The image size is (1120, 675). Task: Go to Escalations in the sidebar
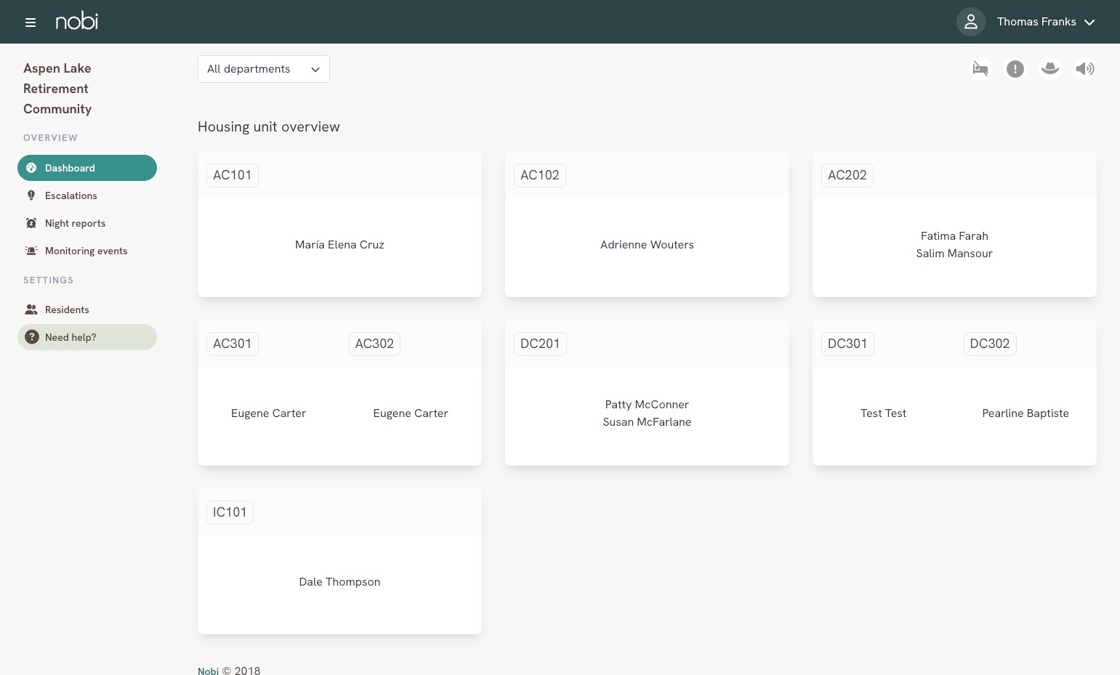[71, 196]
